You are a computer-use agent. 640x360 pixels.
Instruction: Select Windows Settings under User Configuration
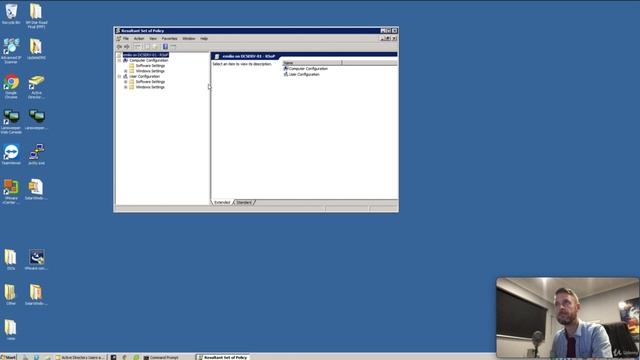point(150,87)
